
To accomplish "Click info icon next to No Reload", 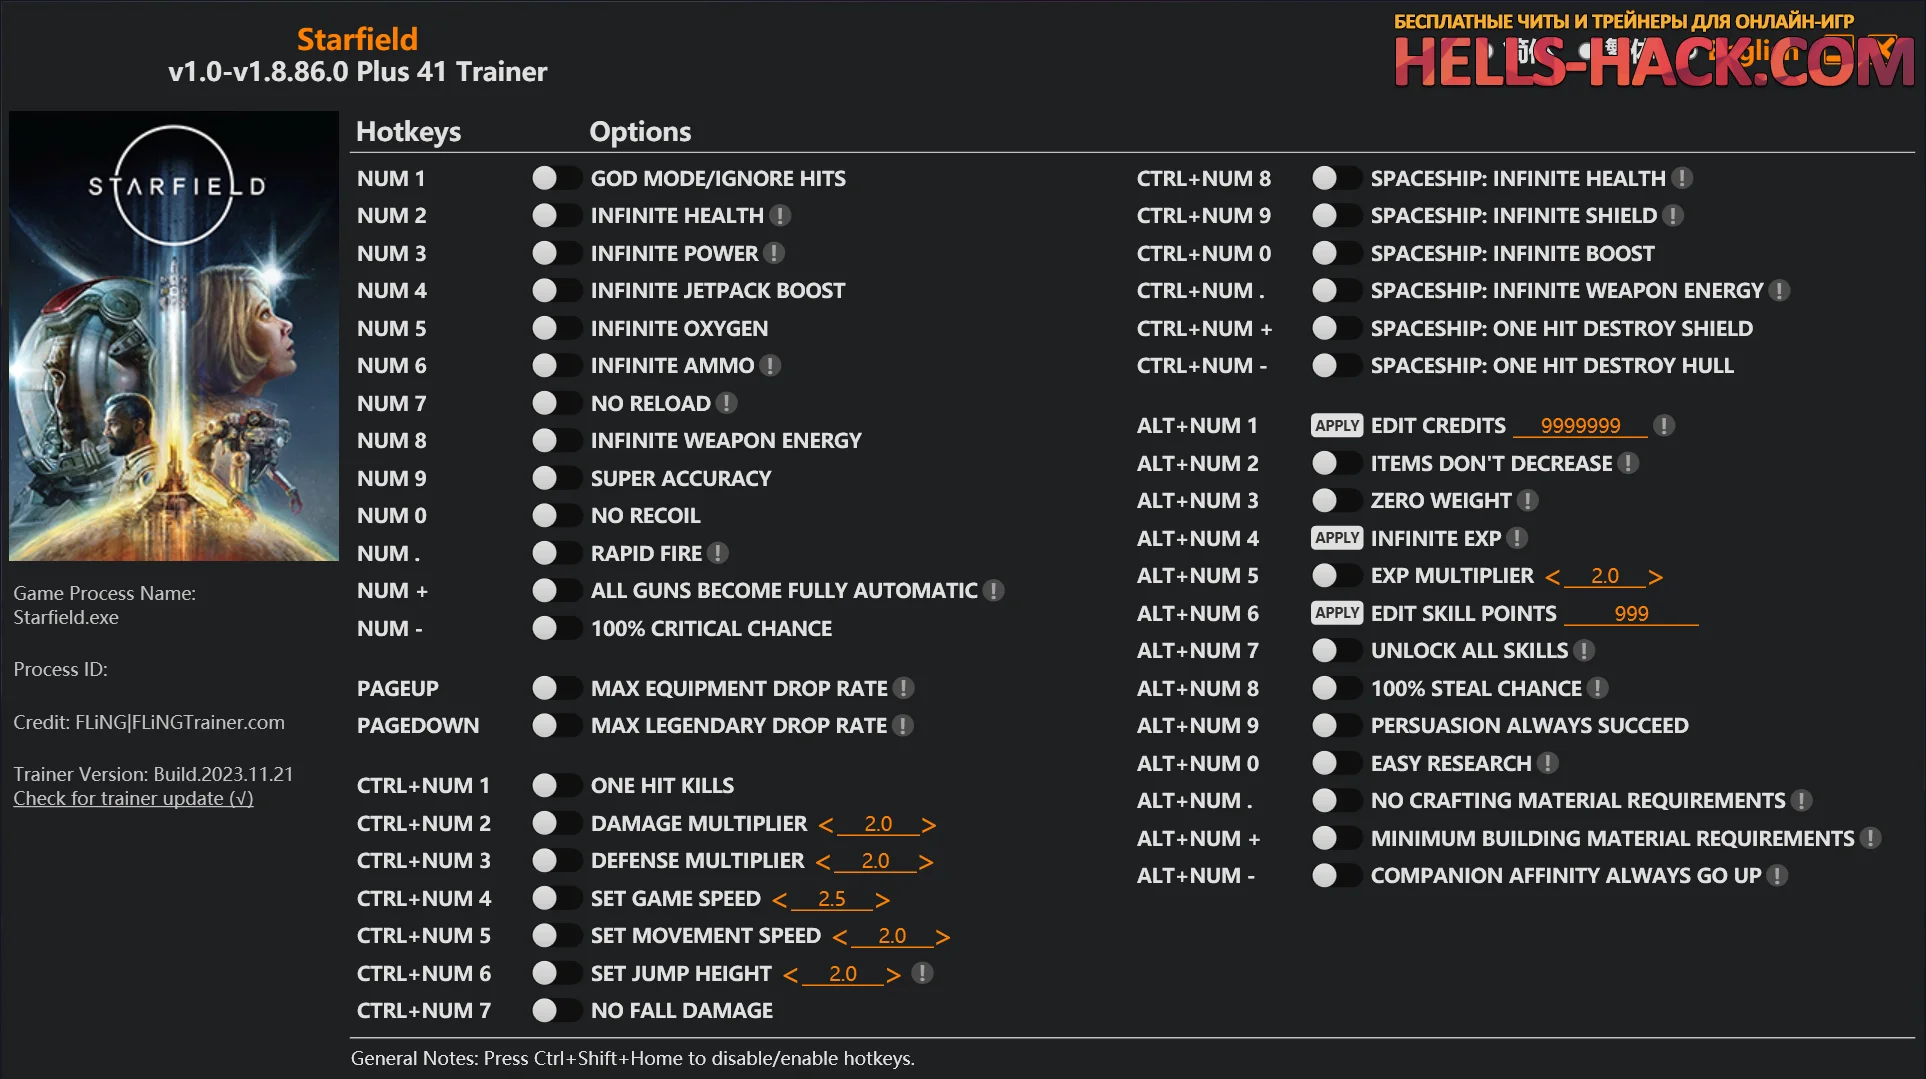I will (x=727, y=403).
